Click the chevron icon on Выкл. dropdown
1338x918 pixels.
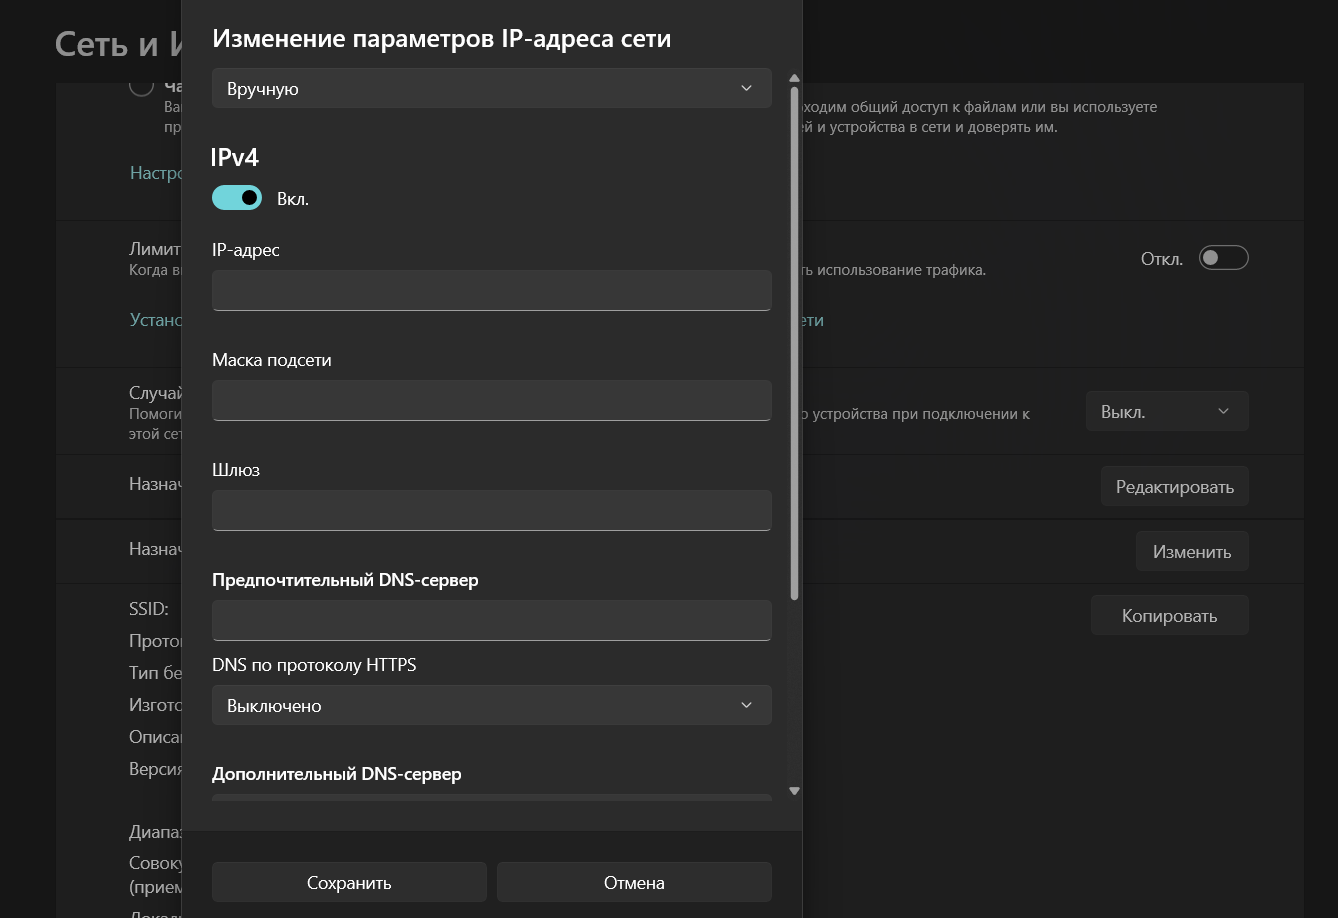click(x=1223, y=411)
